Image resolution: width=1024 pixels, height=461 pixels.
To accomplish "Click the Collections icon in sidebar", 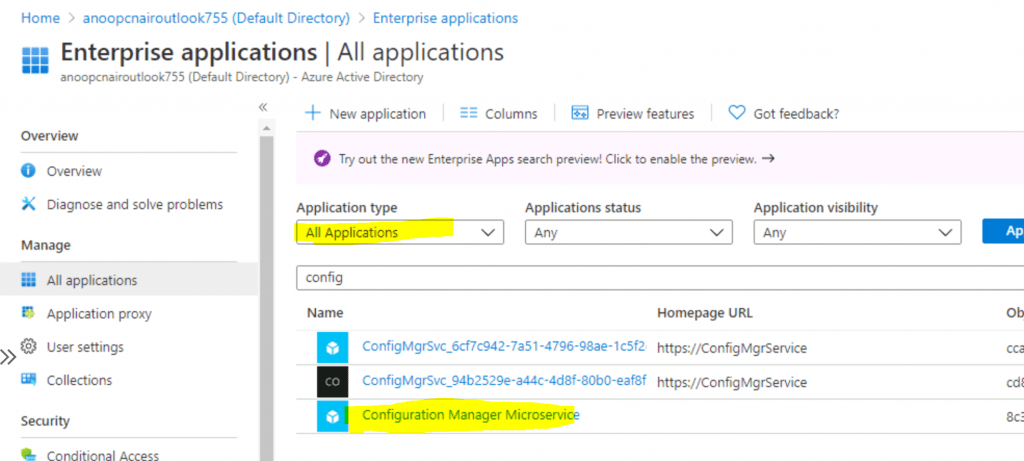I will pyautogui.click(x=28, y=379).
